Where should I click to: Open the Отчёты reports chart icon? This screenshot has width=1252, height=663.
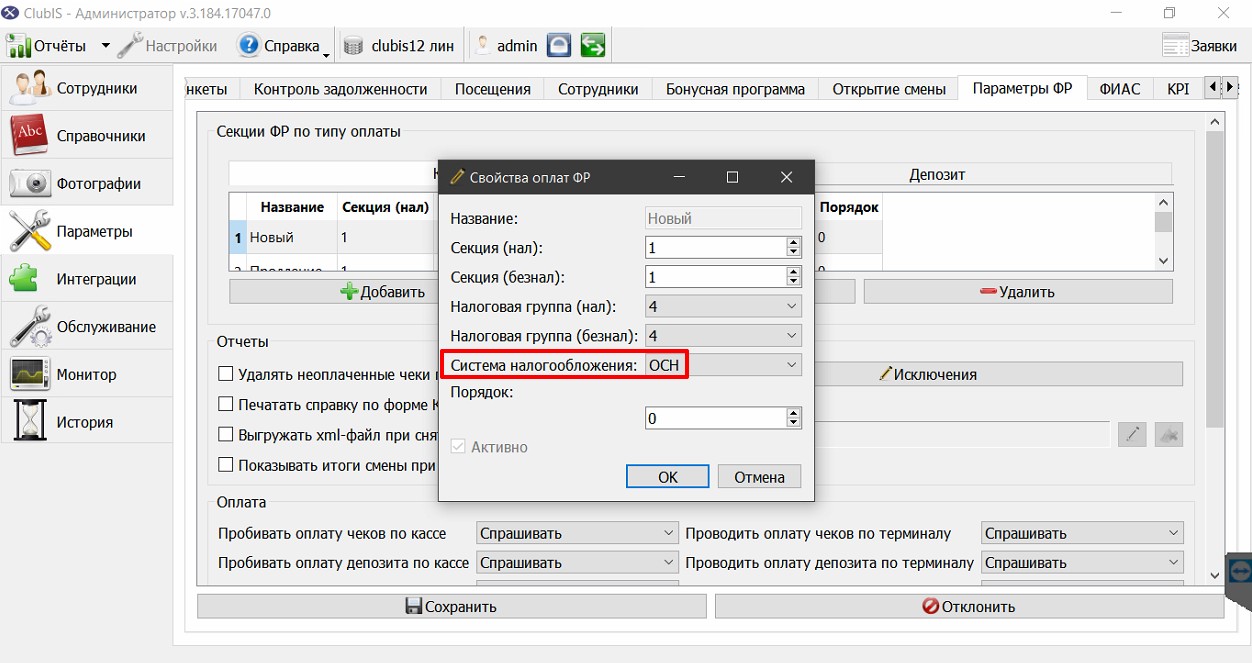click(x=18, y=46)
